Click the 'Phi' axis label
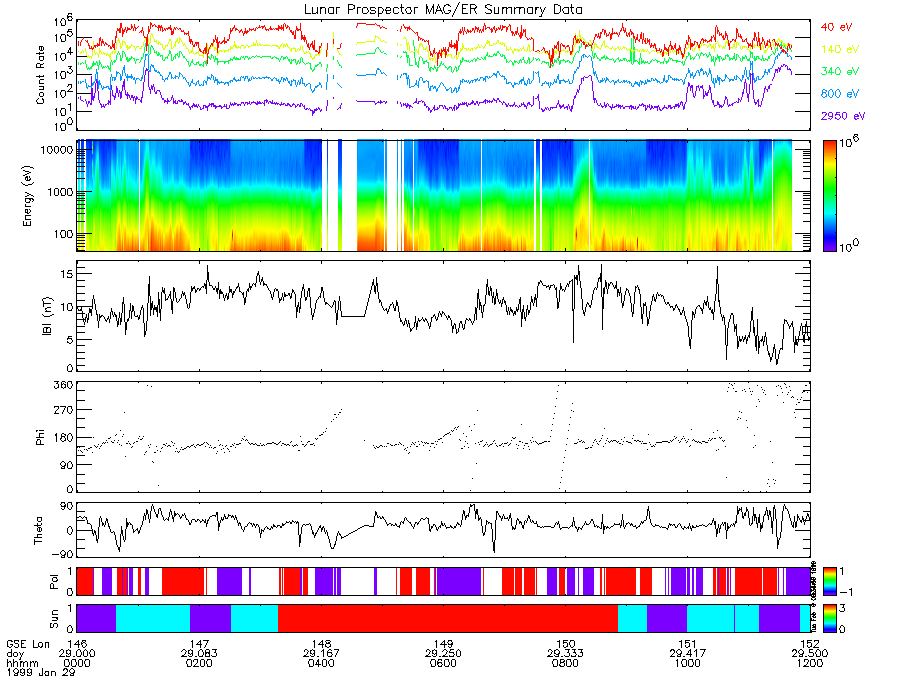The width and height of the screenshot is (900, 700). click(40, 437)
